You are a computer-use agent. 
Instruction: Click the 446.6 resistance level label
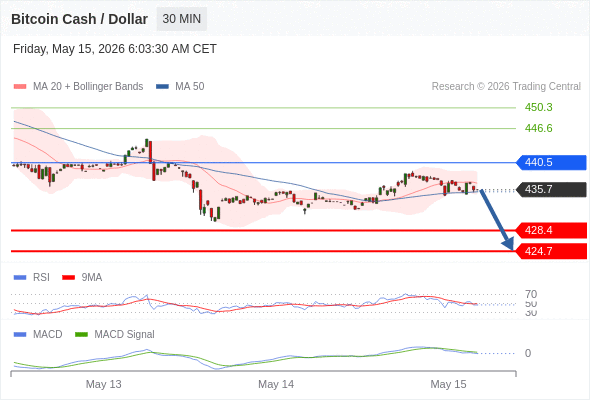point(538,128)
